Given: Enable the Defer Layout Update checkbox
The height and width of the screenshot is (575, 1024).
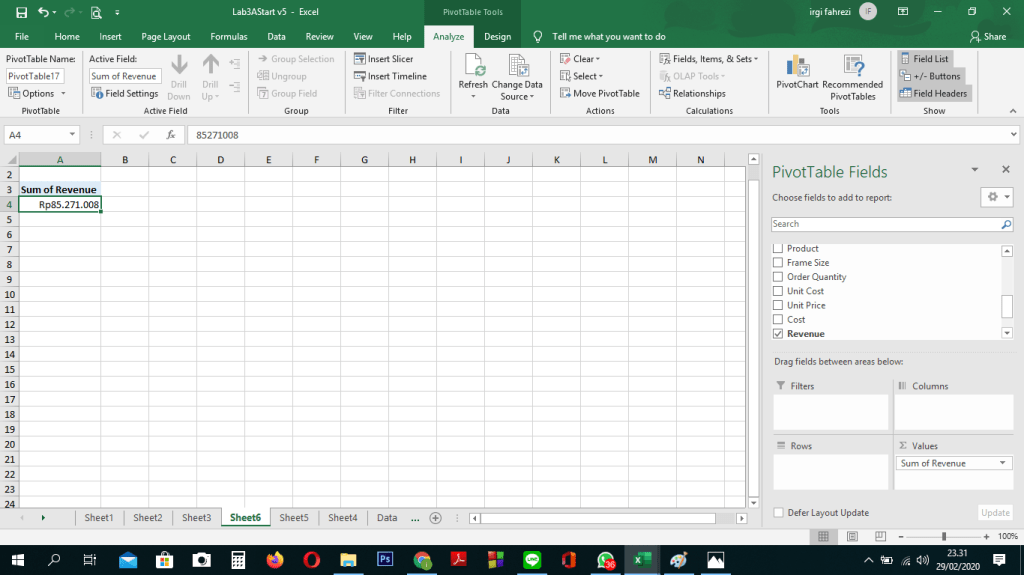Looking at the screenshot, I should coord(779,513).
